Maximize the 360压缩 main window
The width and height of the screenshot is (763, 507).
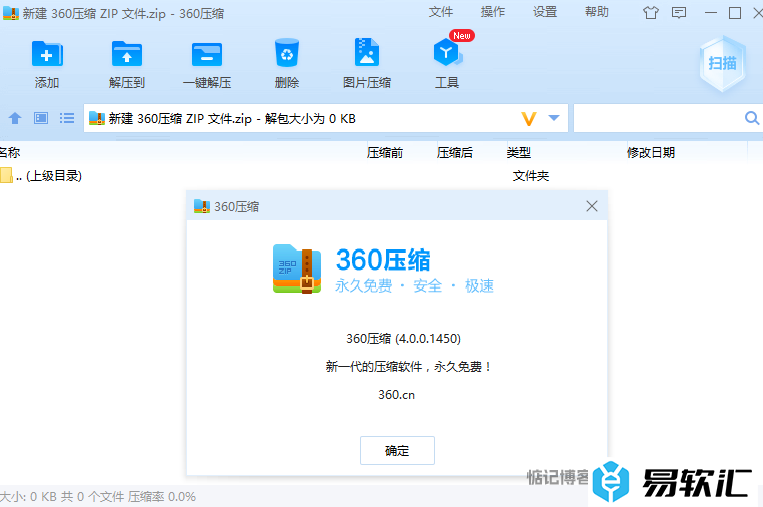point(735,13)
